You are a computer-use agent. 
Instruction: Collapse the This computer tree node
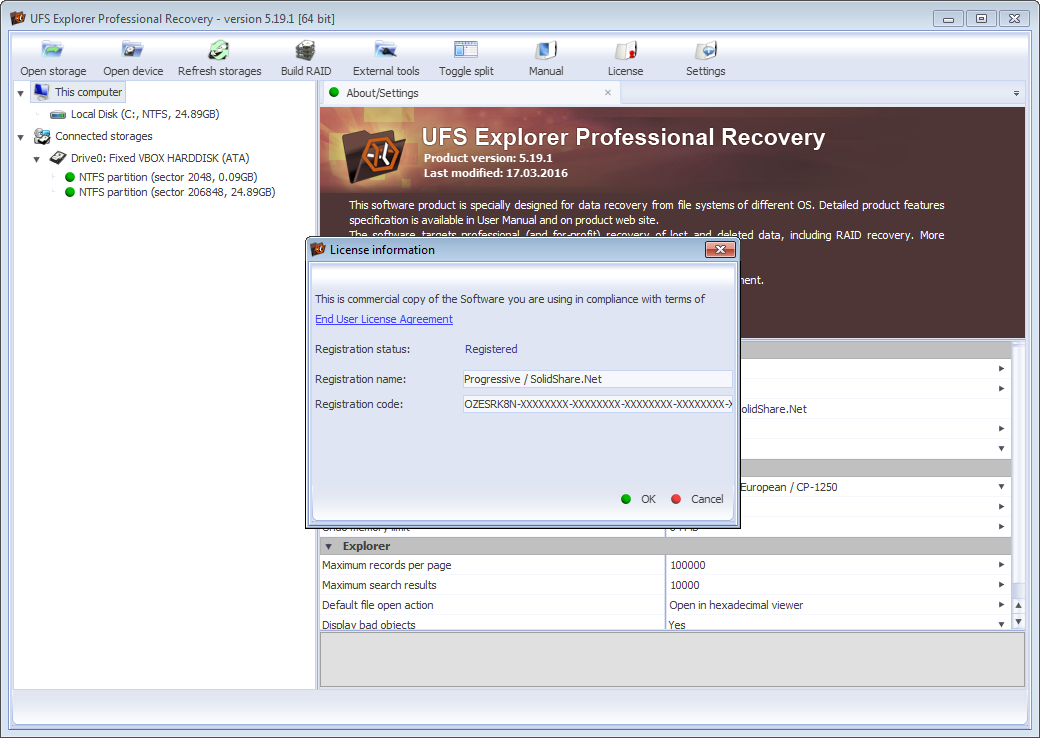(x=22, y=92)
